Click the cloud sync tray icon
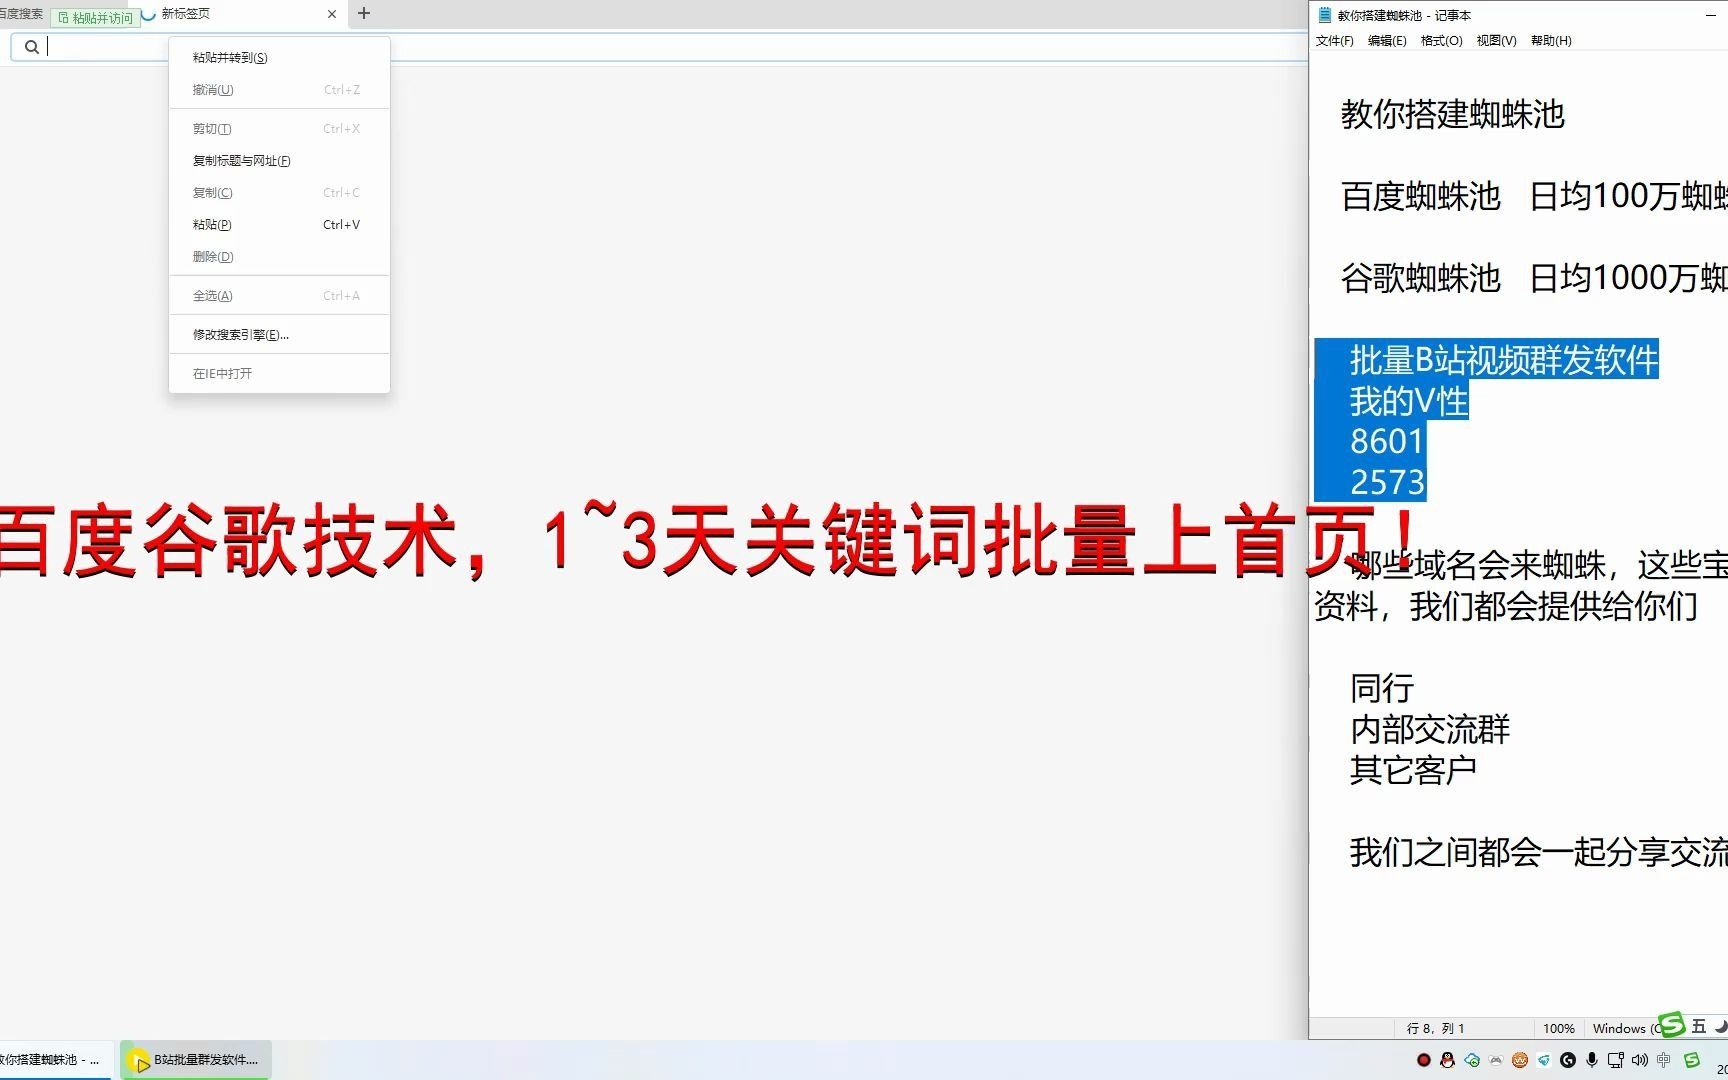The width and height of the screenshot is (1728, 1080). click(1472, 1060)
